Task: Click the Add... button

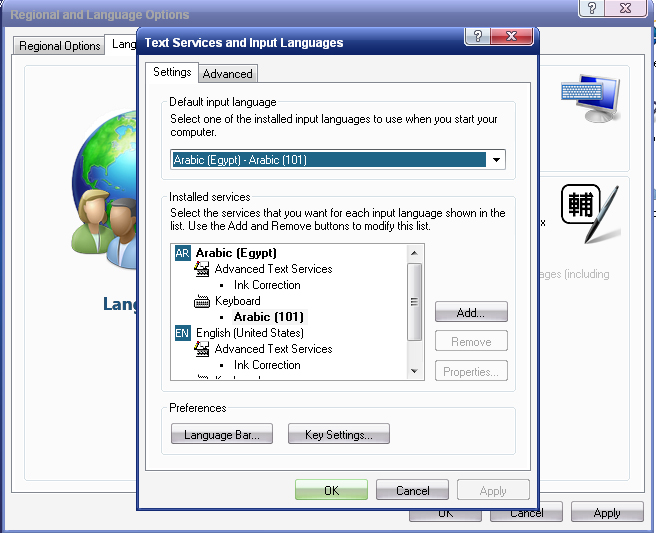Action: 471,312
